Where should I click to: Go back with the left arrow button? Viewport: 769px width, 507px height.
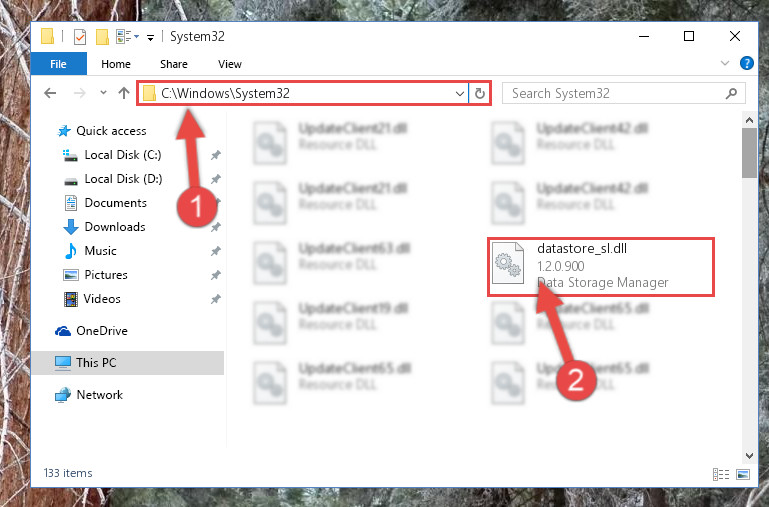50,93
